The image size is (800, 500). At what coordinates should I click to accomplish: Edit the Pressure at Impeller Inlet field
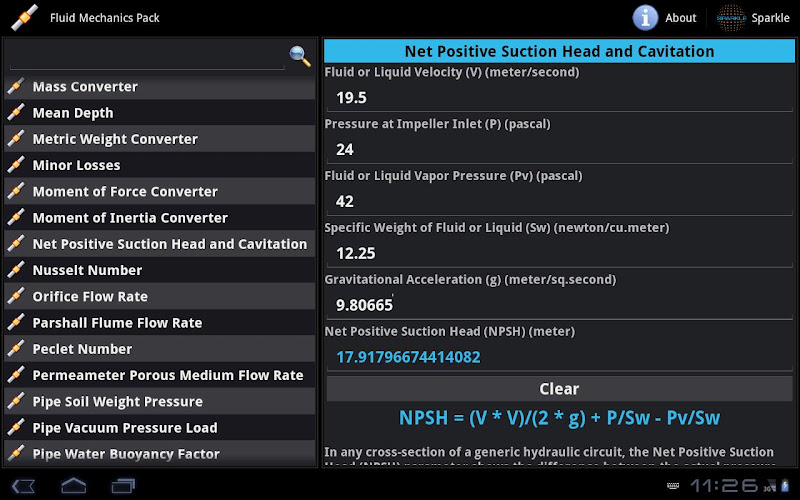coord(560,149)
